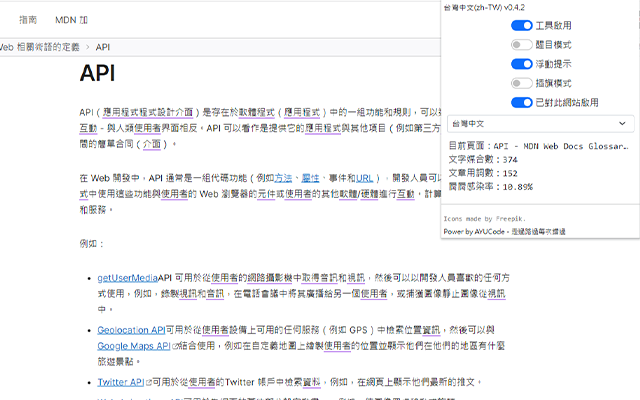This screenshot has height=400, width=640.
Task: Toggle the 浮動提示 switch
Action: pos(522,64)
